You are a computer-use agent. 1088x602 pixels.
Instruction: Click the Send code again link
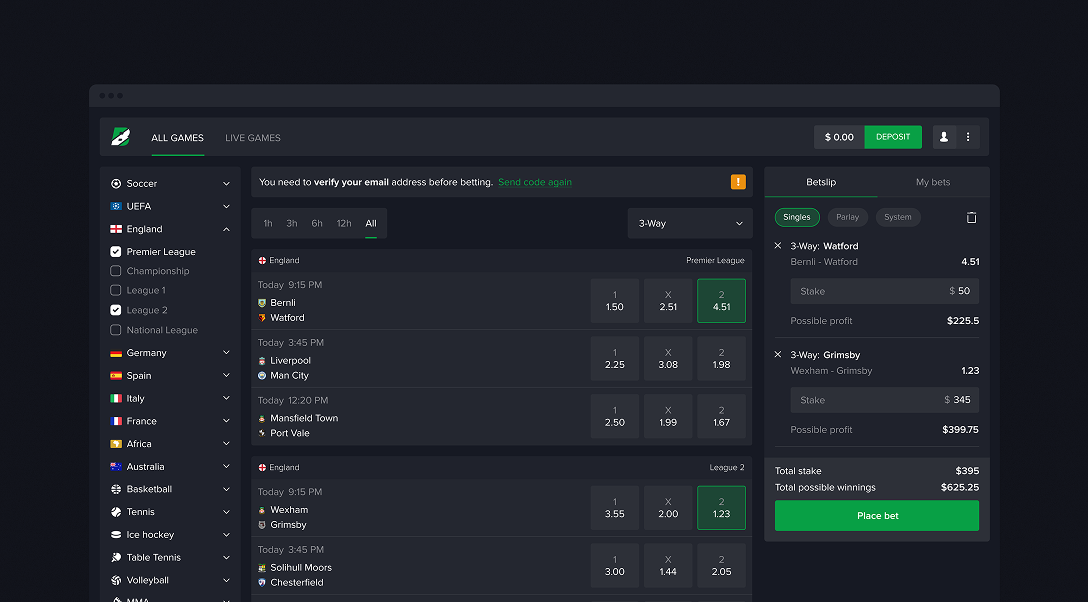pos(535,183)
